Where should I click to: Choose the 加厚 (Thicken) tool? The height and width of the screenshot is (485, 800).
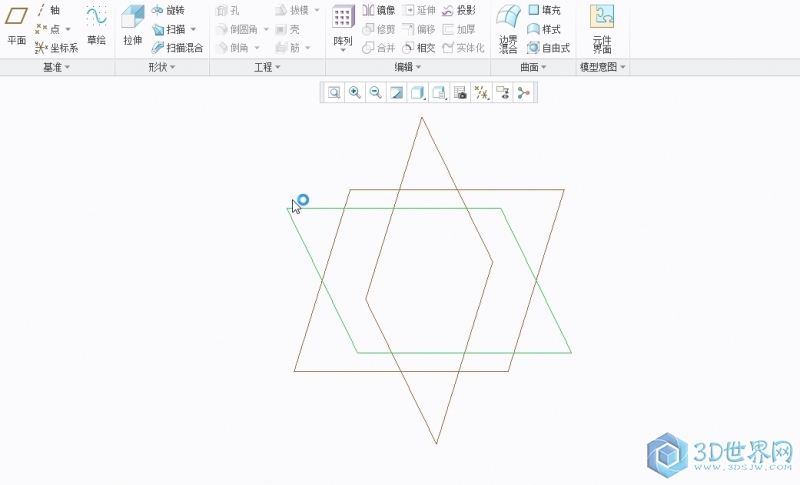tap(459, 29)
